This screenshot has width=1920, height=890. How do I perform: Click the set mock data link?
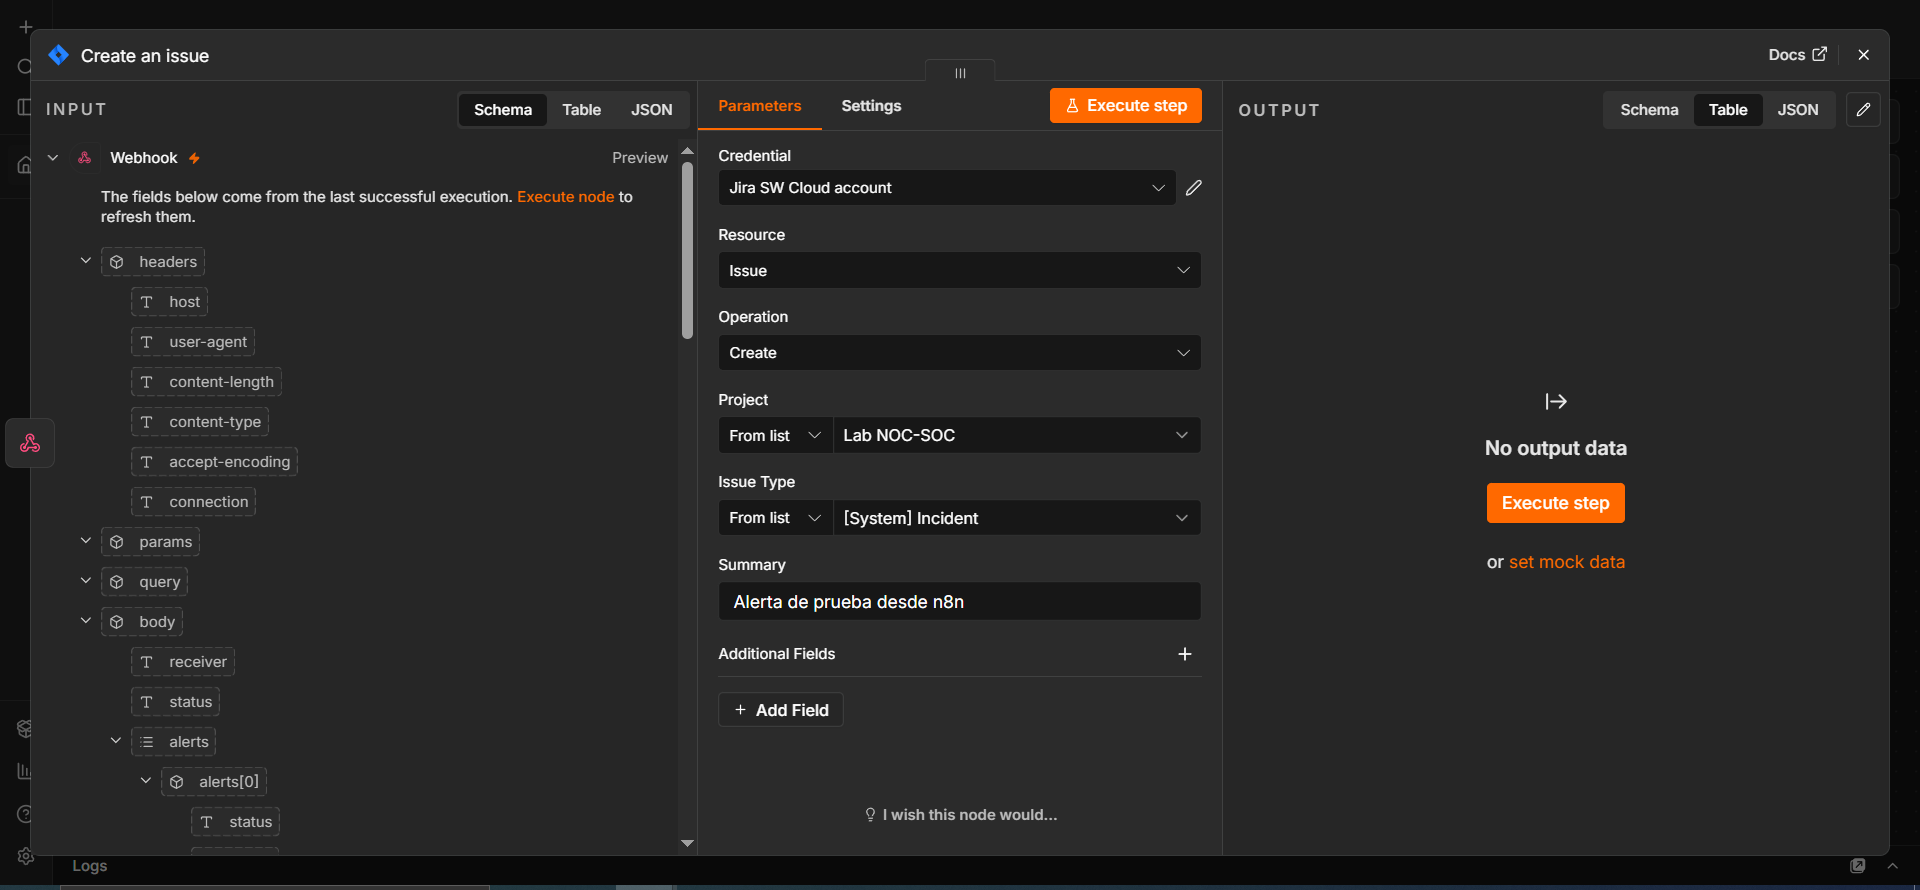tap(1566, 562)
